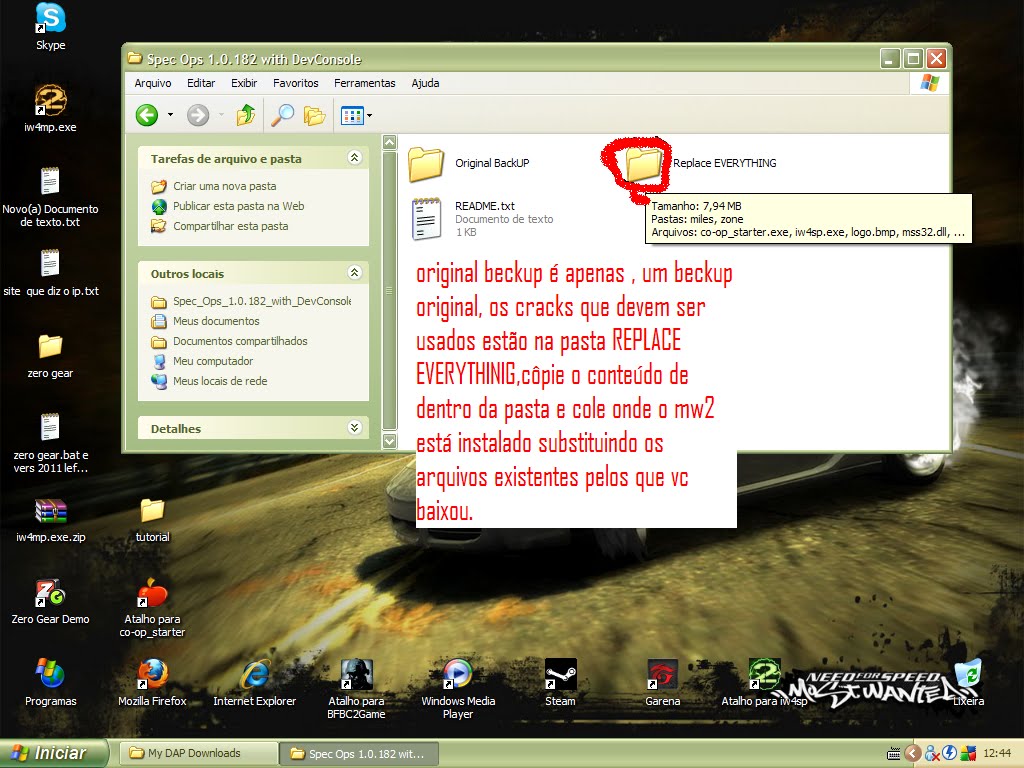
Task: Go to Meus locais de rede
Action: coord(210,381)
